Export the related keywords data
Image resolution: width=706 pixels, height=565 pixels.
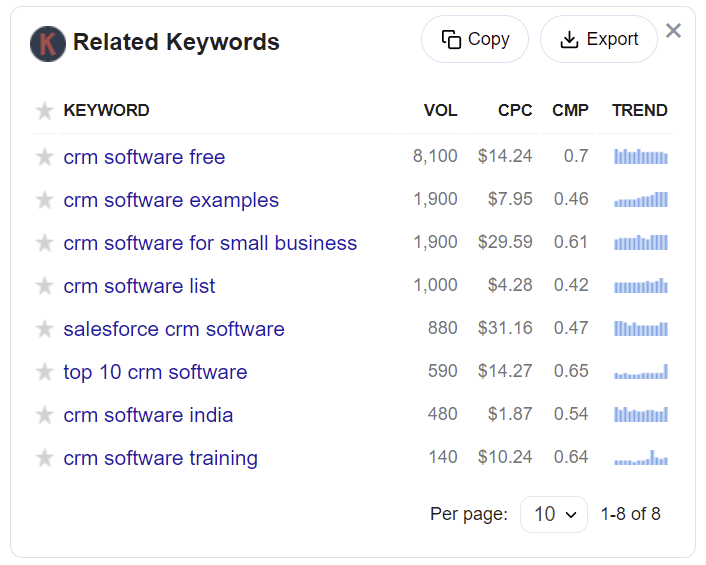tap(598, 39)
